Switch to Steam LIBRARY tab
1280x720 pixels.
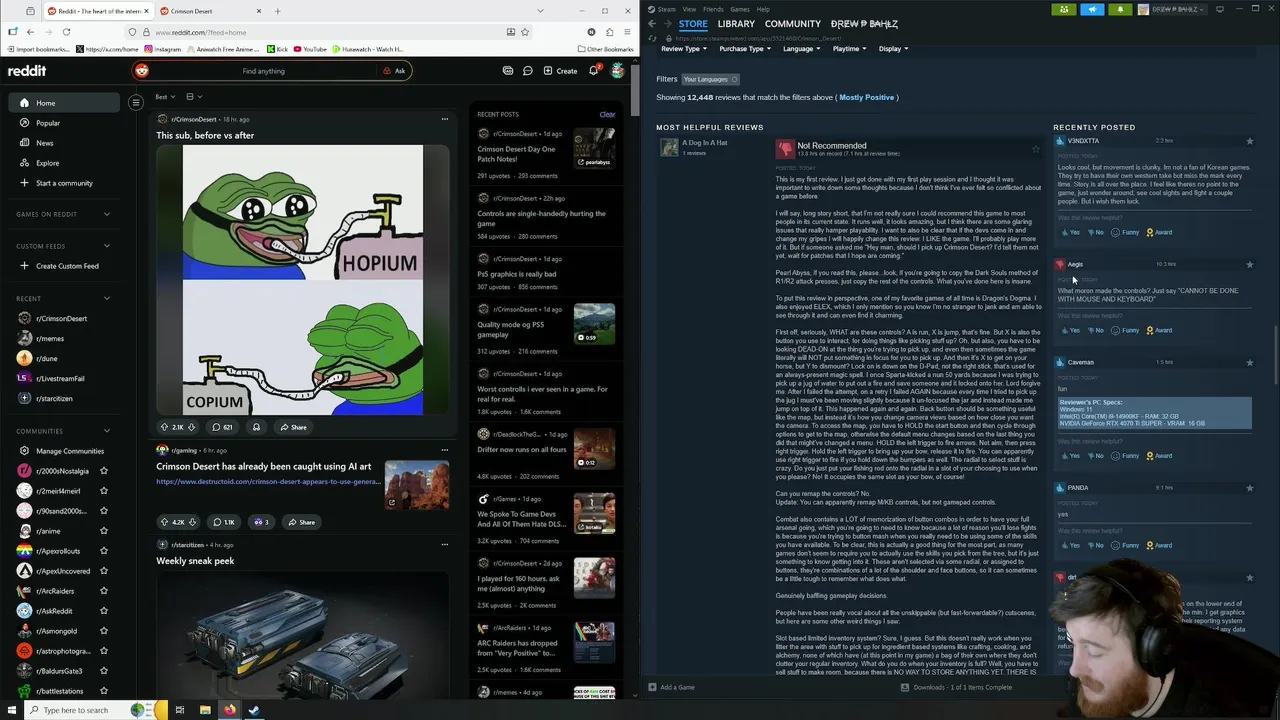[736, 24]
